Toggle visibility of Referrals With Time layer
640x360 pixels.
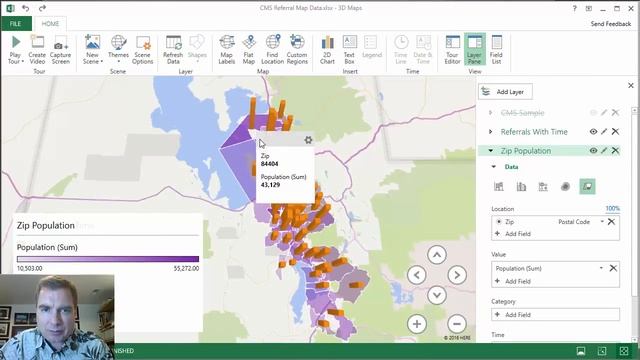[593, 131]
